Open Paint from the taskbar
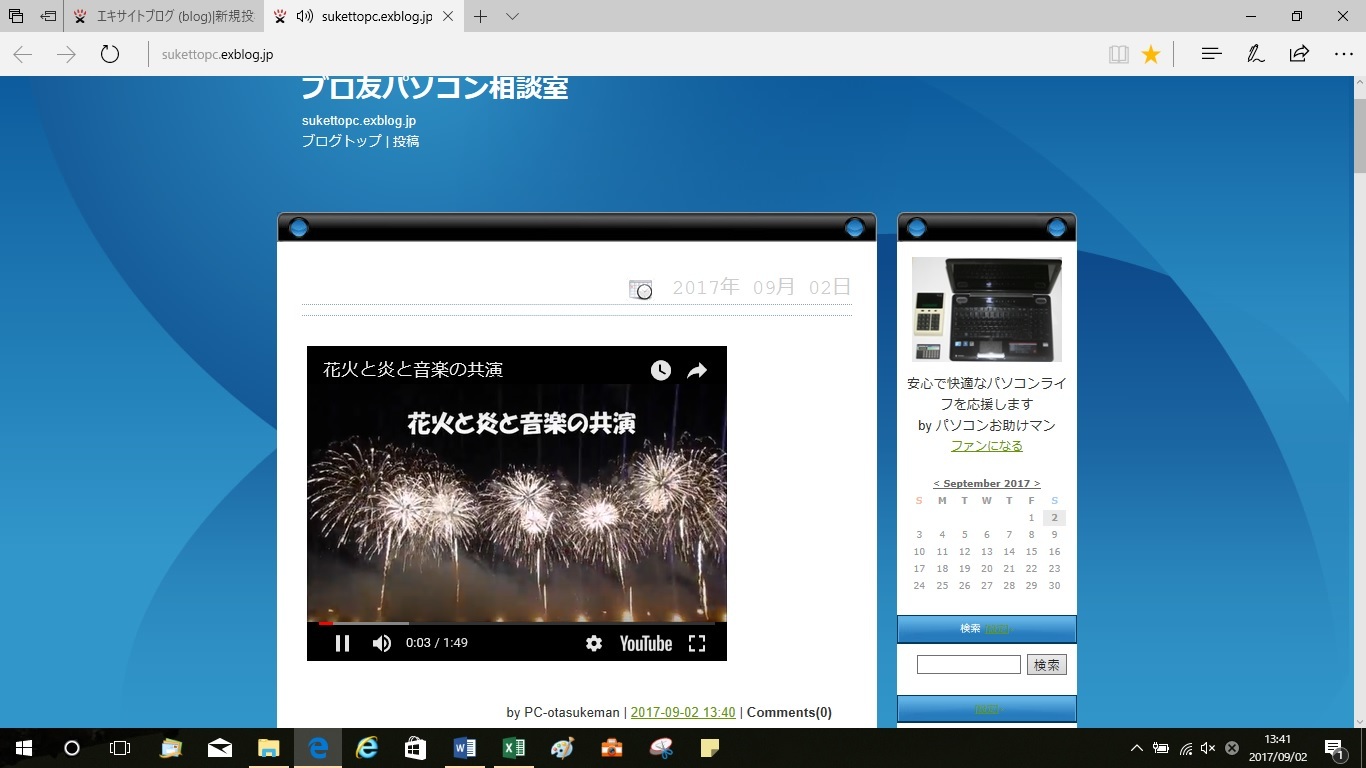The image size is (1366, 768). pos(563,748)
